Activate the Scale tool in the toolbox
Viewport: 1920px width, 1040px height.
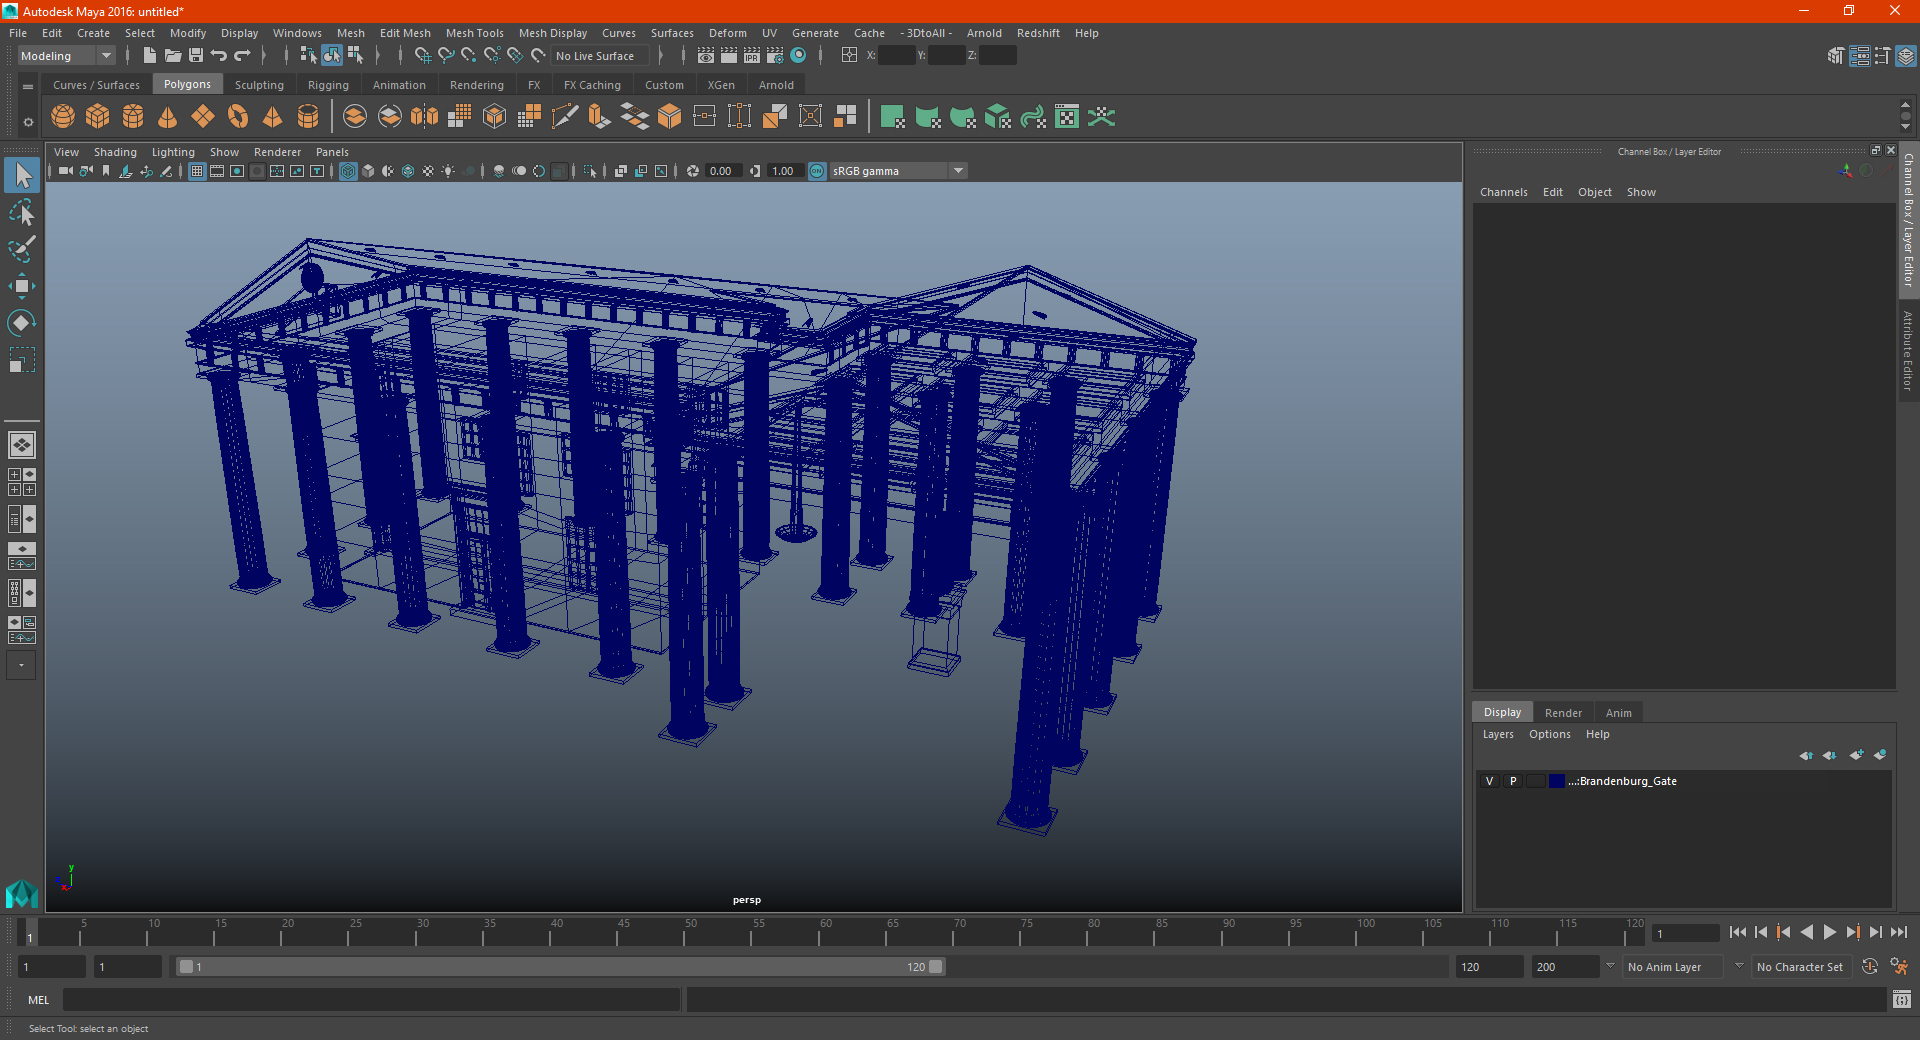(22, 360)
